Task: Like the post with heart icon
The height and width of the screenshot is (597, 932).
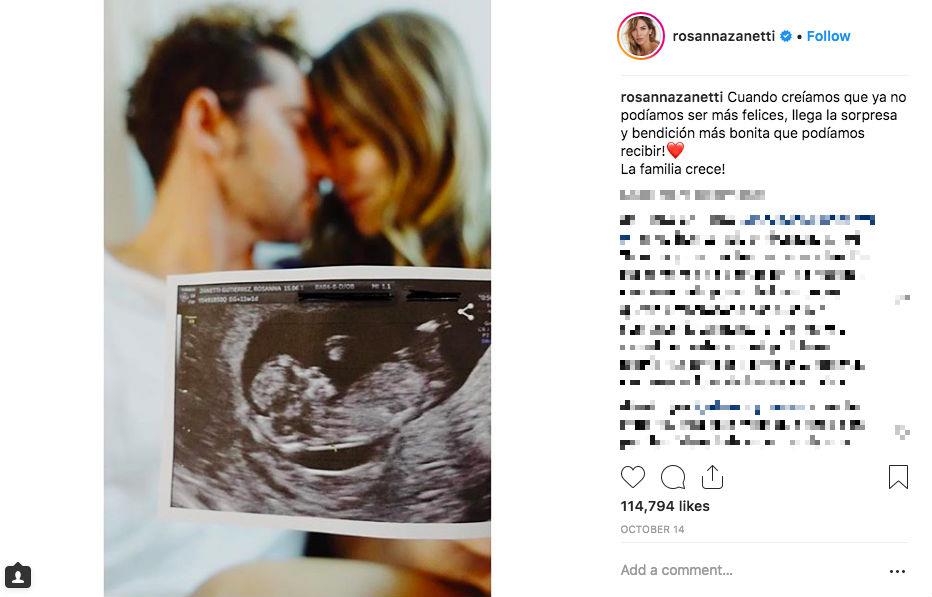Action: (632, 477)
